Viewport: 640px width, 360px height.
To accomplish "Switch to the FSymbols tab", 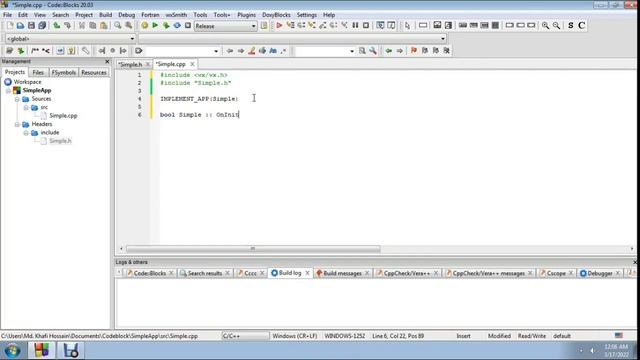I will (64, 72).
